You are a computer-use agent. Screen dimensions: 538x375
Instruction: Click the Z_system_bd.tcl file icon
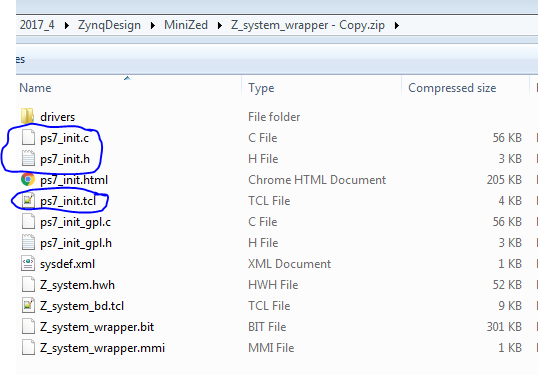[28, 305]
